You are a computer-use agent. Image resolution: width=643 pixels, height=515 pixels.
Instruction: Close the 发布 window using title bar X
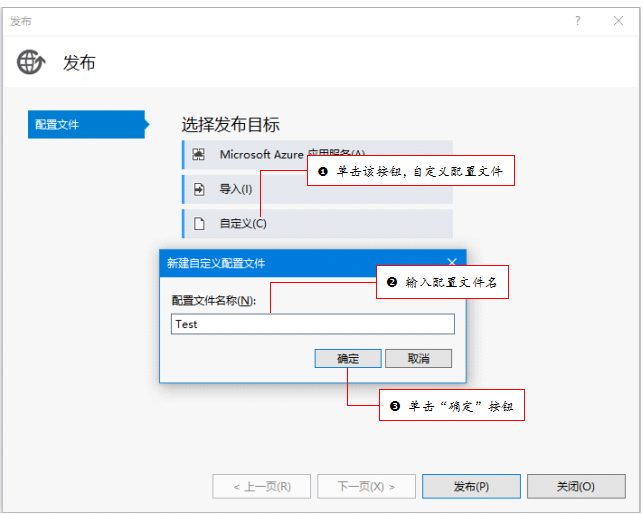click(618, 20)
